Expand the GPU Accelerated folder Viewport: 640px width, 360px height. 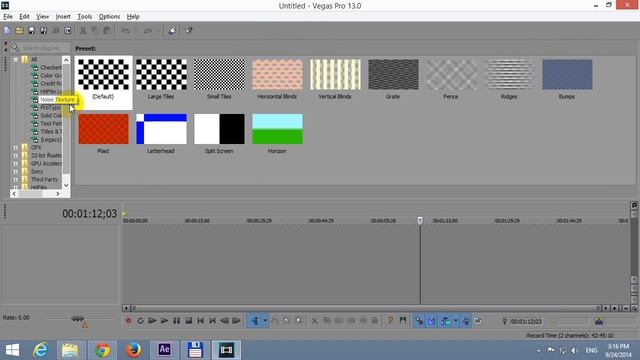[16, 164]
